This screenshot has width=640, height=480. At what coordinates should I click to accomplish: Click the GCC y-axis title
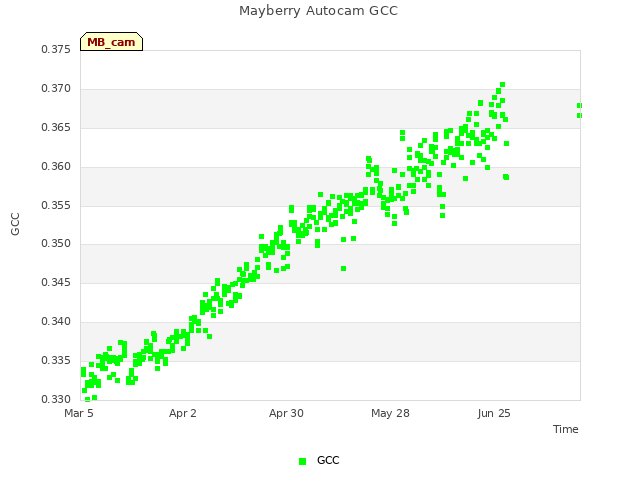coord(15,224)
